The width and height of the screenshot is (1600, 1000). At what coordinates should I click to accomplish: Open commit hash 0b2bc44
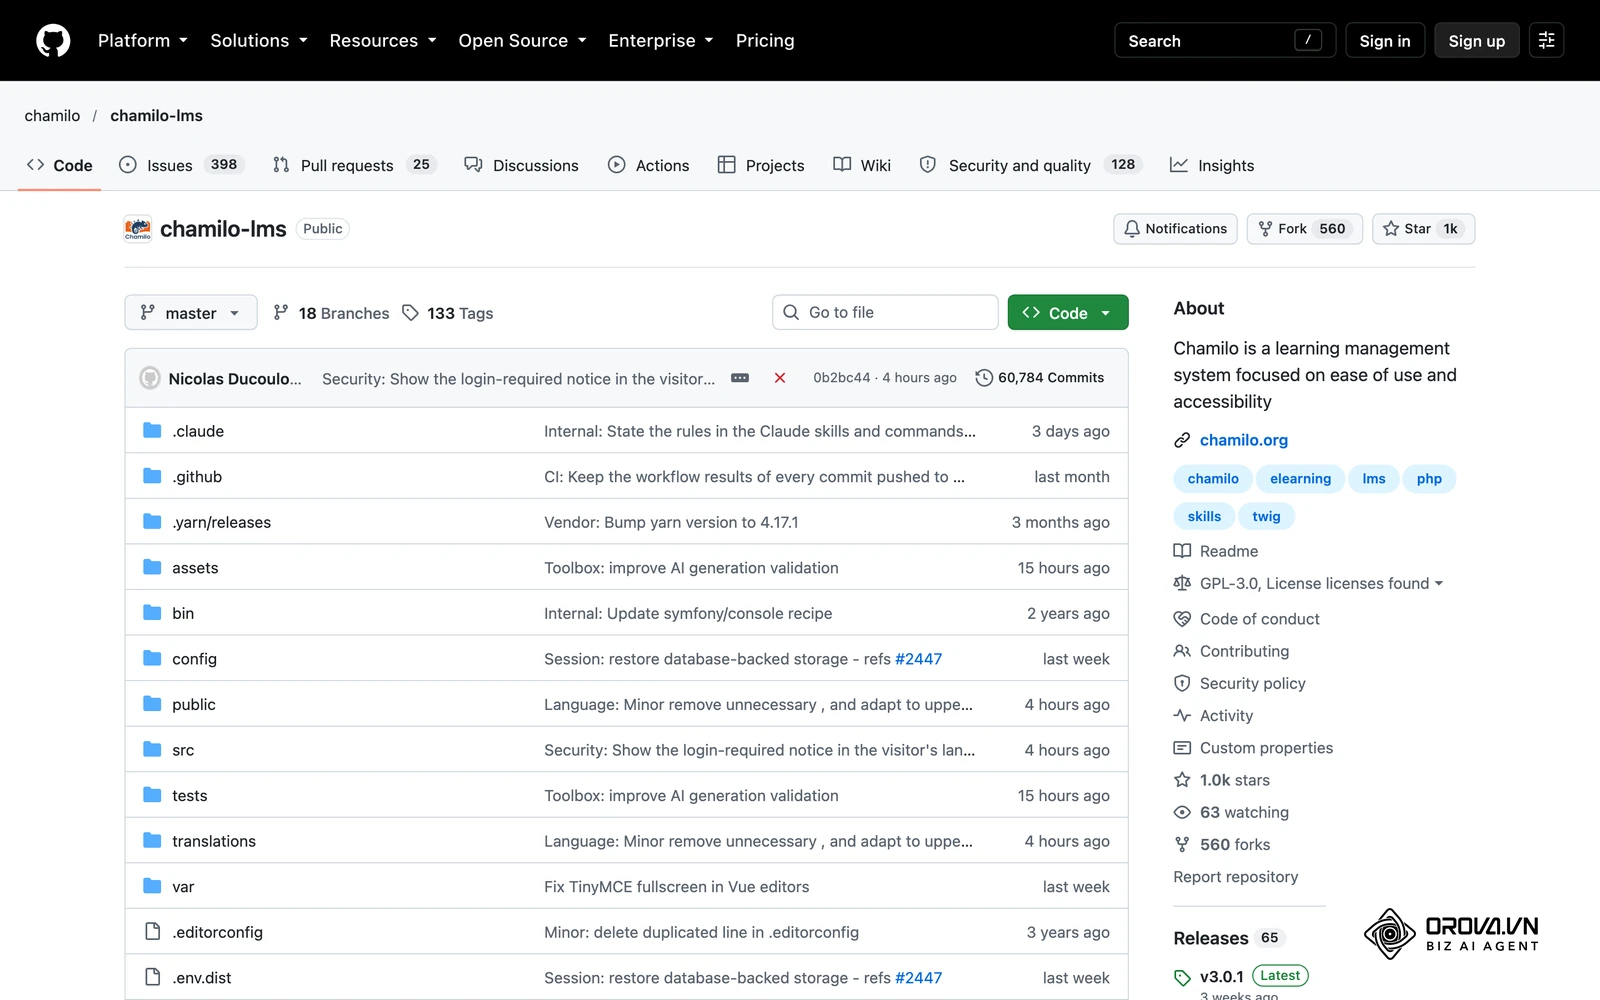pyautogui.click(x=842, y=378)
